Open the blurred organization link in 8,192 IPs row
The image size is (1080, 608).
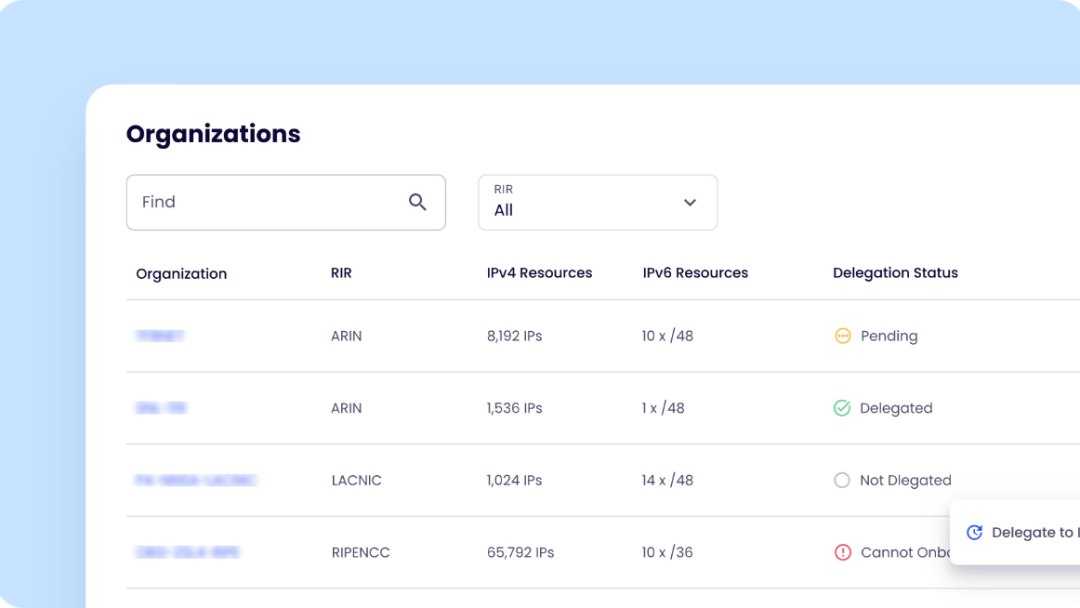click(160, 336)
